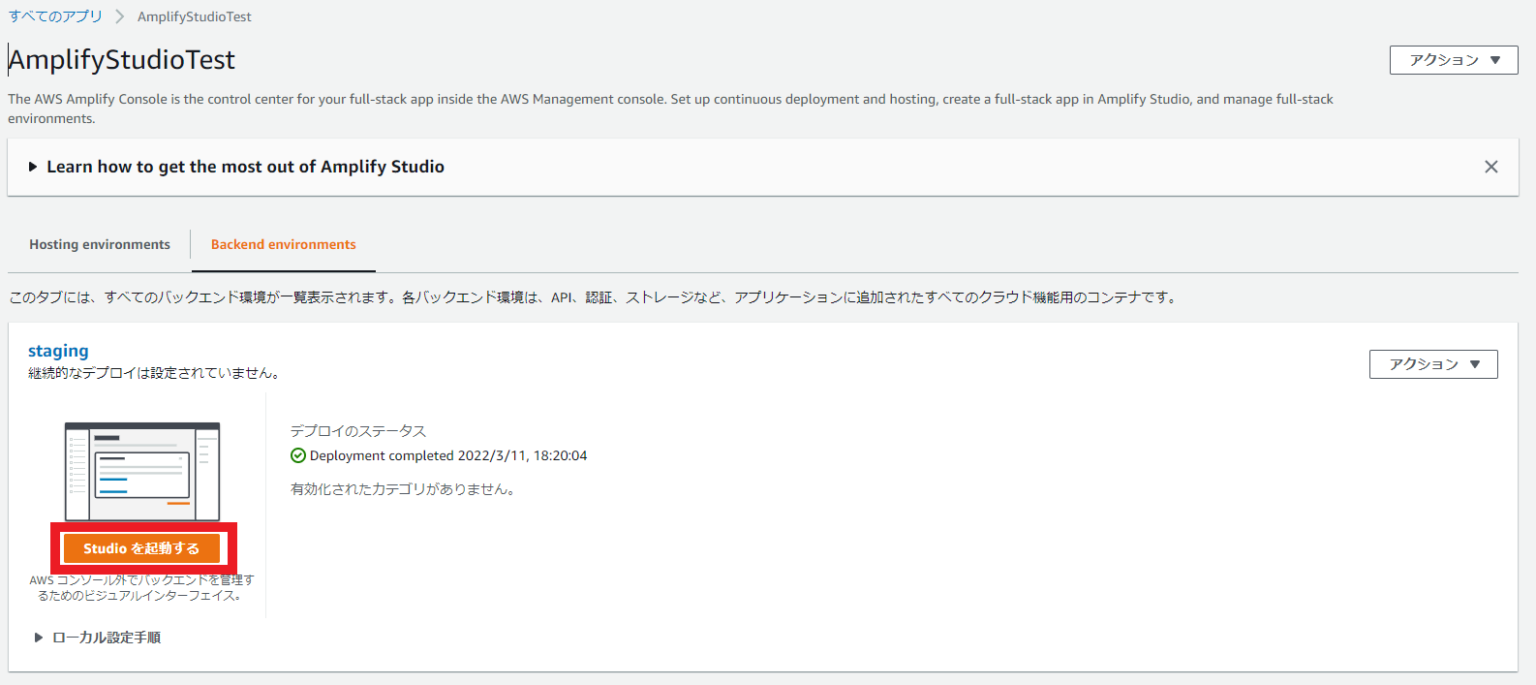Switch to the Hosting environments tab
Screen dimensions: 1536x685
[x=99, y=244]
